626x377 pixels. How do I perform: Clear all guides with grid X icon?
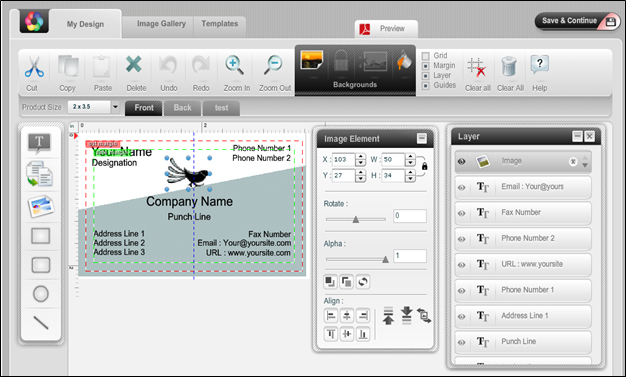pyautogui.click(x=477, y=67)
